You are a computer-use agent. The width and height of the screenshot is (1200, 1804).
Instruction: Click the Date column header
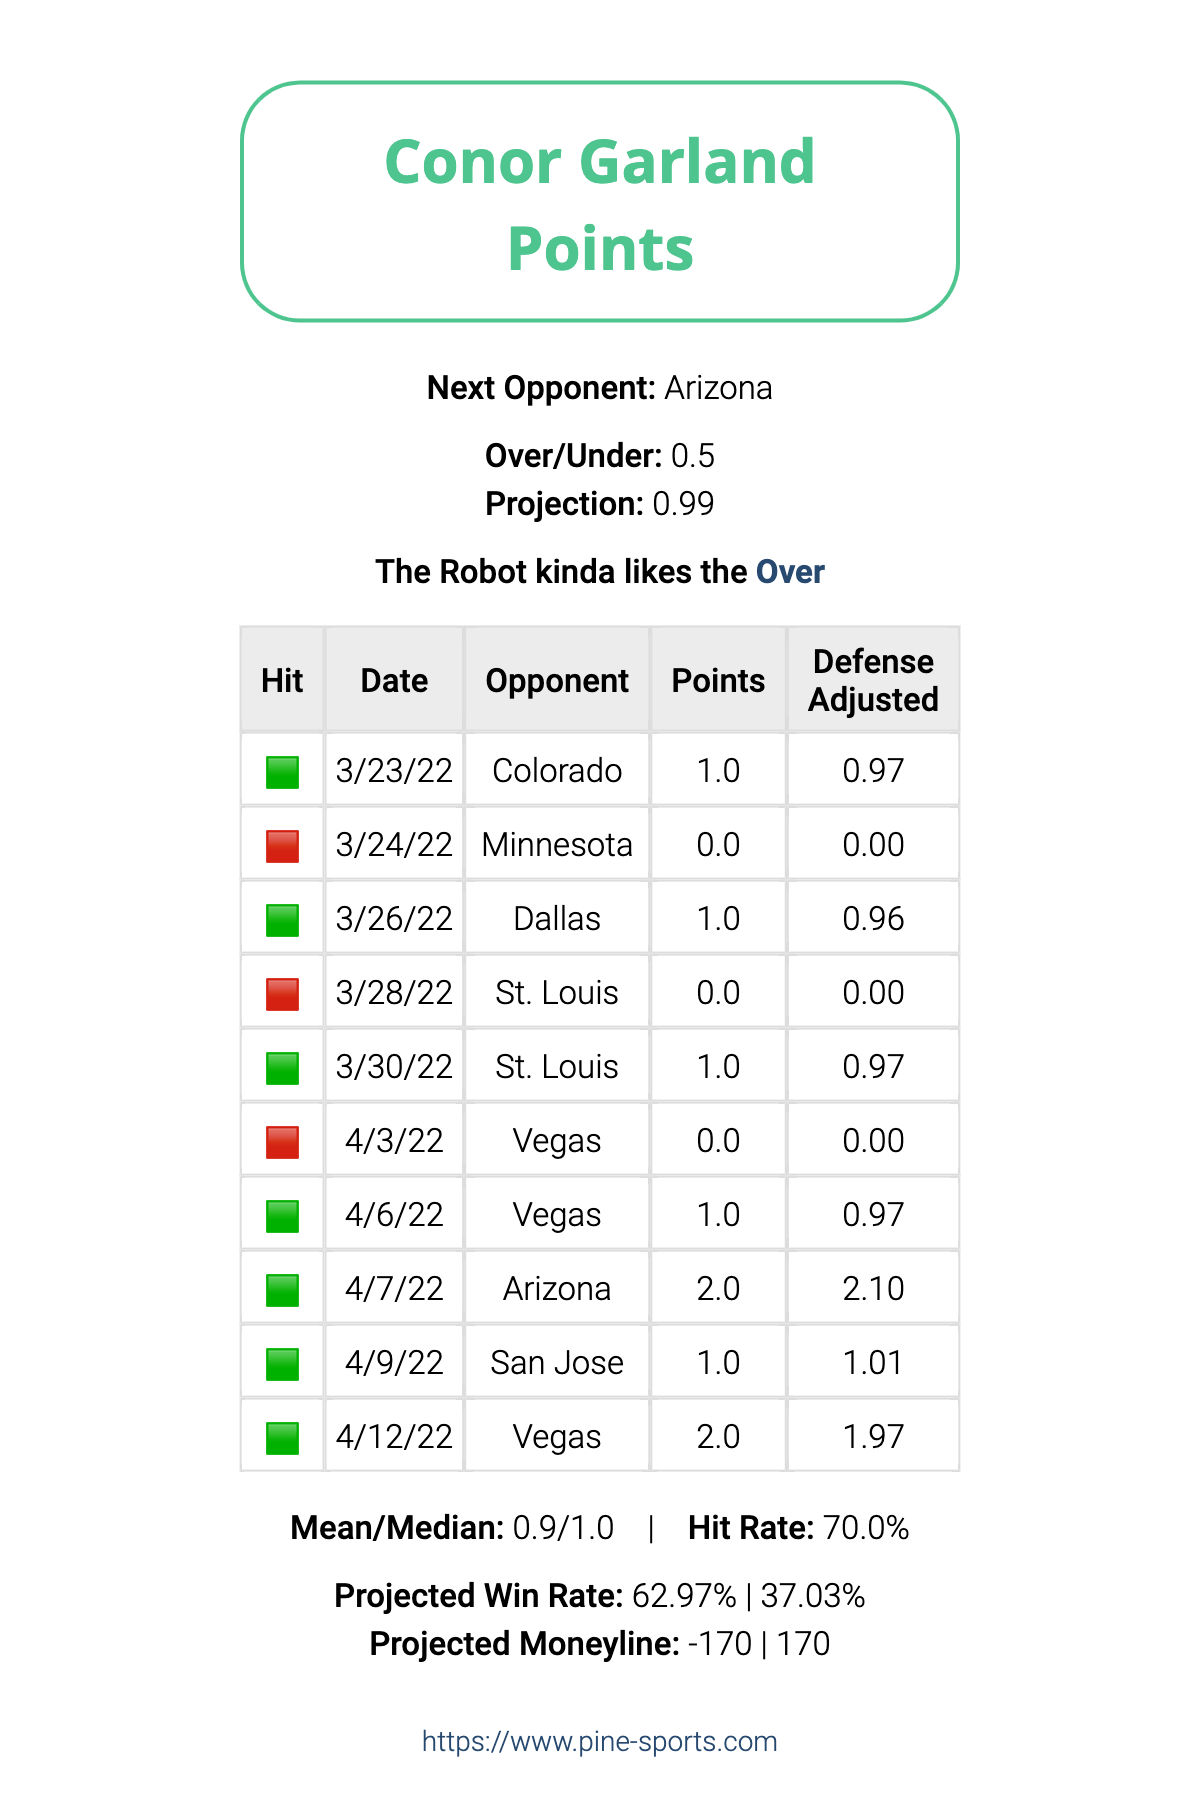[x=394, y=680]
